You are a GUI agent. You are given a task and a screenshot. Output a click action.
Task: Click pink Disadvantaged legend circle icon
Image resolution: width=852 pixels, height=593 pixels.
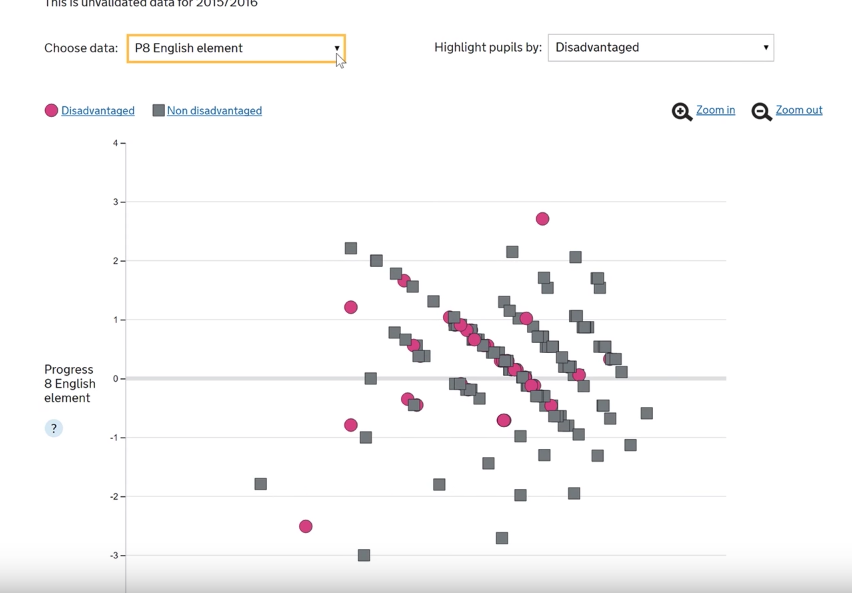pyautogui.click(x=51, y=111)
